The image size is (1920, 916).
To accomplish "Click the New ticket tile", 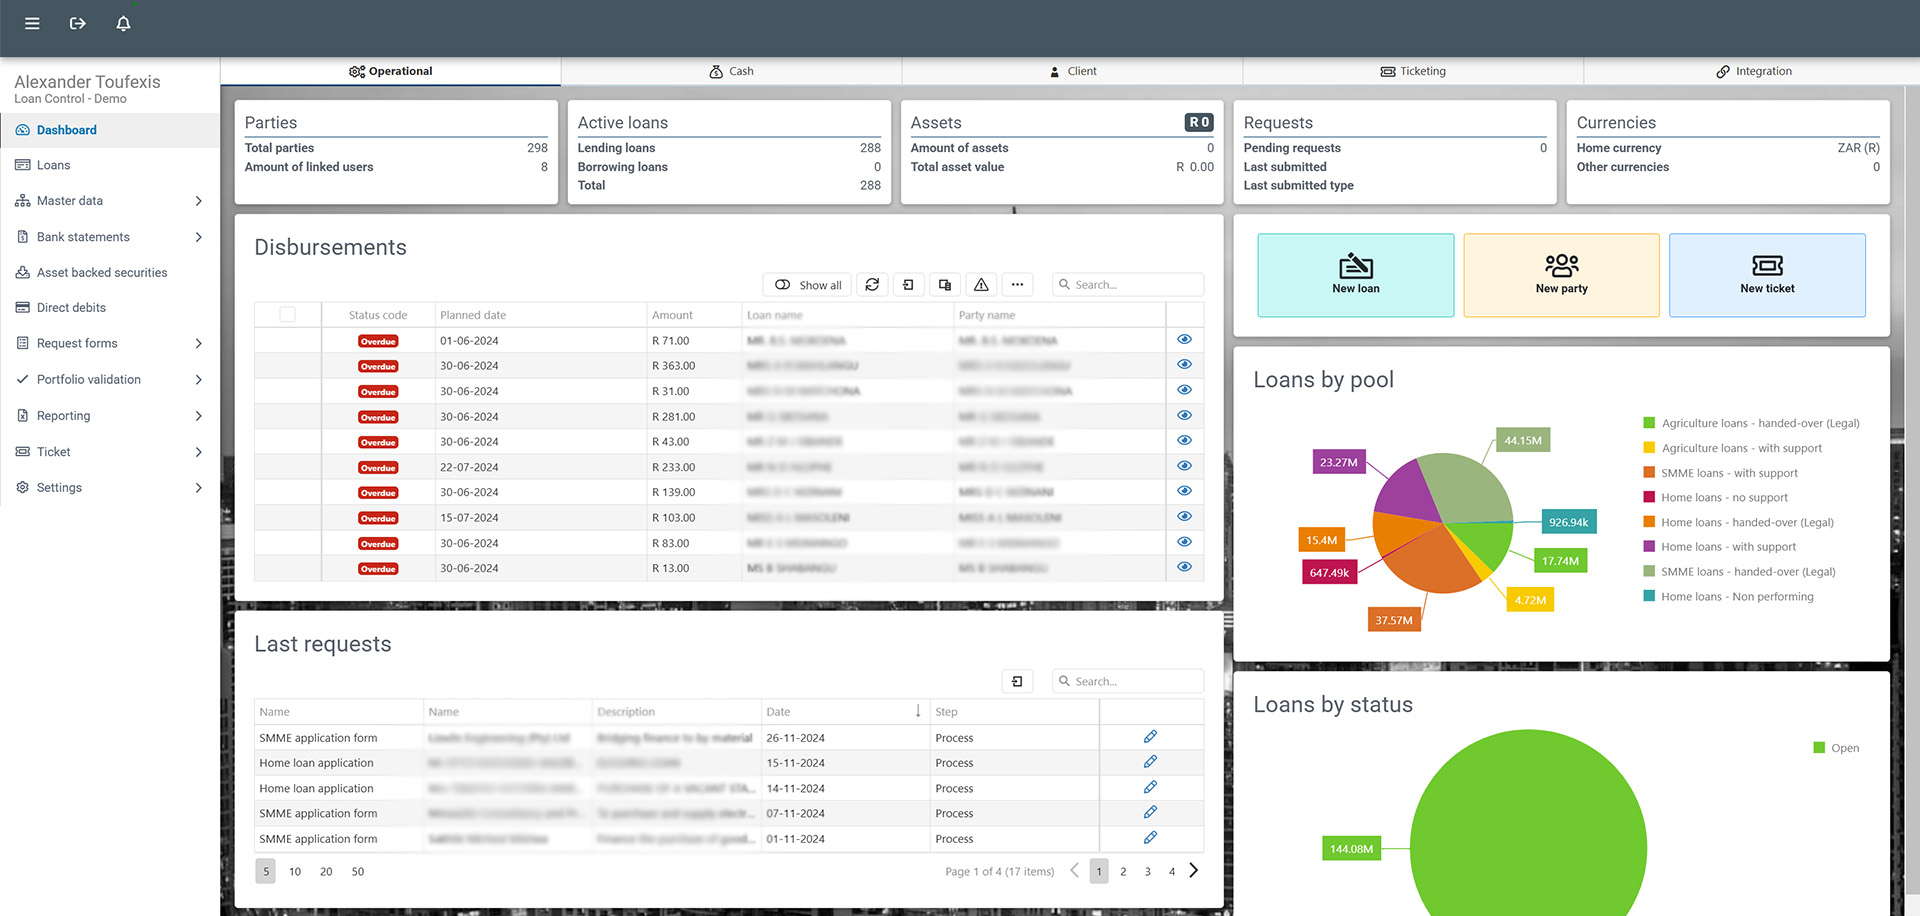I will (1767, 275).
